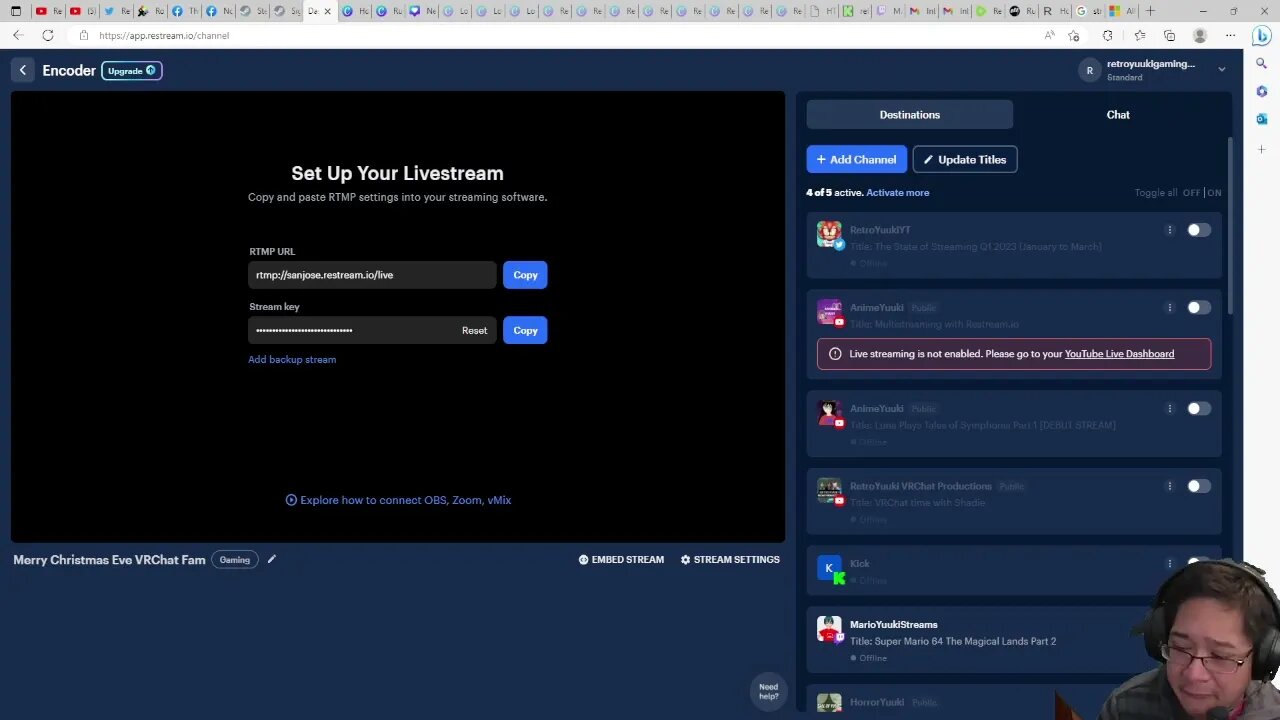Click the destinations panel scrollbar
This screenshot has width=1280, height=720.
click(1230, 225)
